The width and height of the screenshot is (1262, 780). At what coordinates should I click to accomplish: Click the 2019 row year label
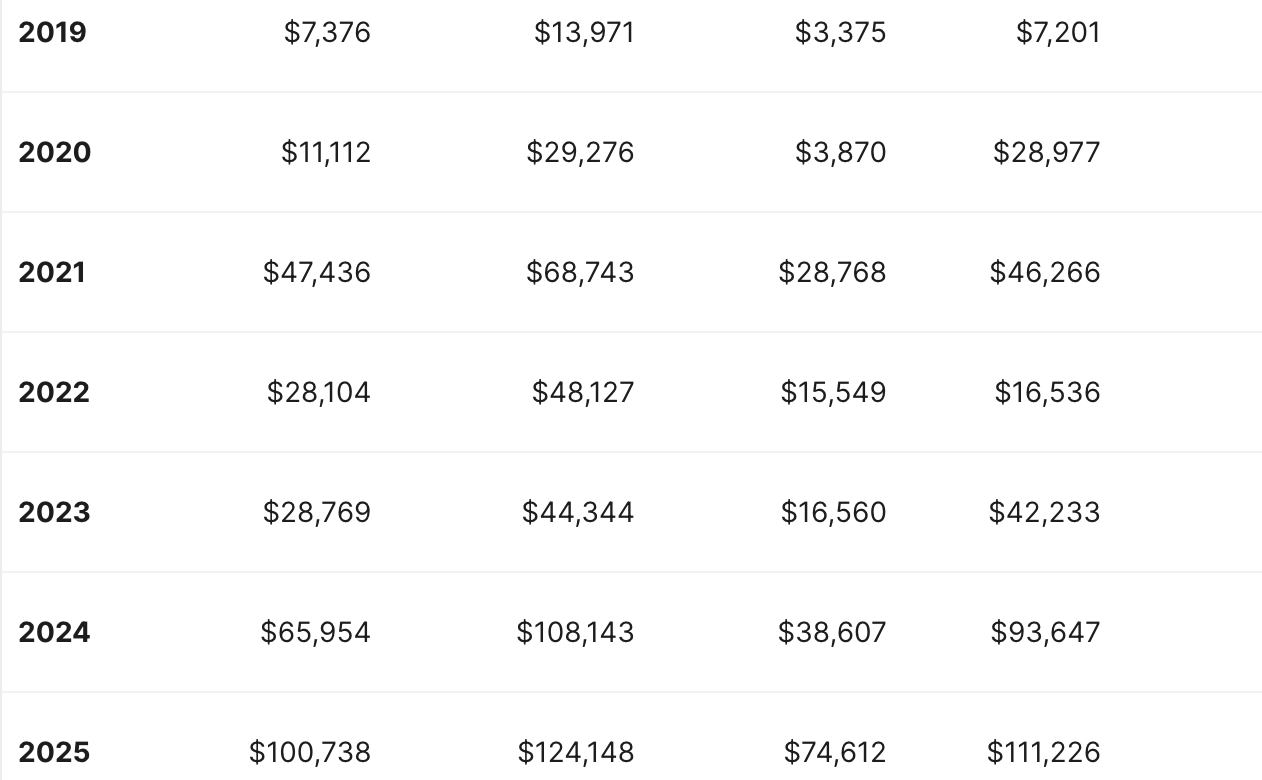click(x=52, y=32)
